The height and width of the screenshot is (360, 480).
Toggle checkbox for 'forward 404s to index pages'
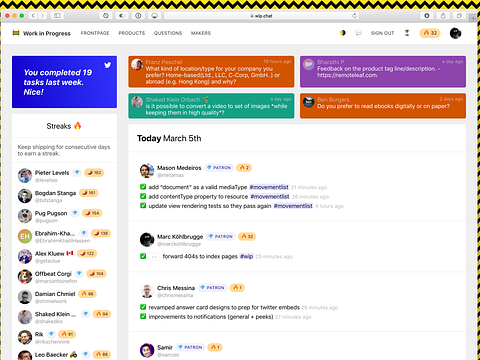(143, 256)
